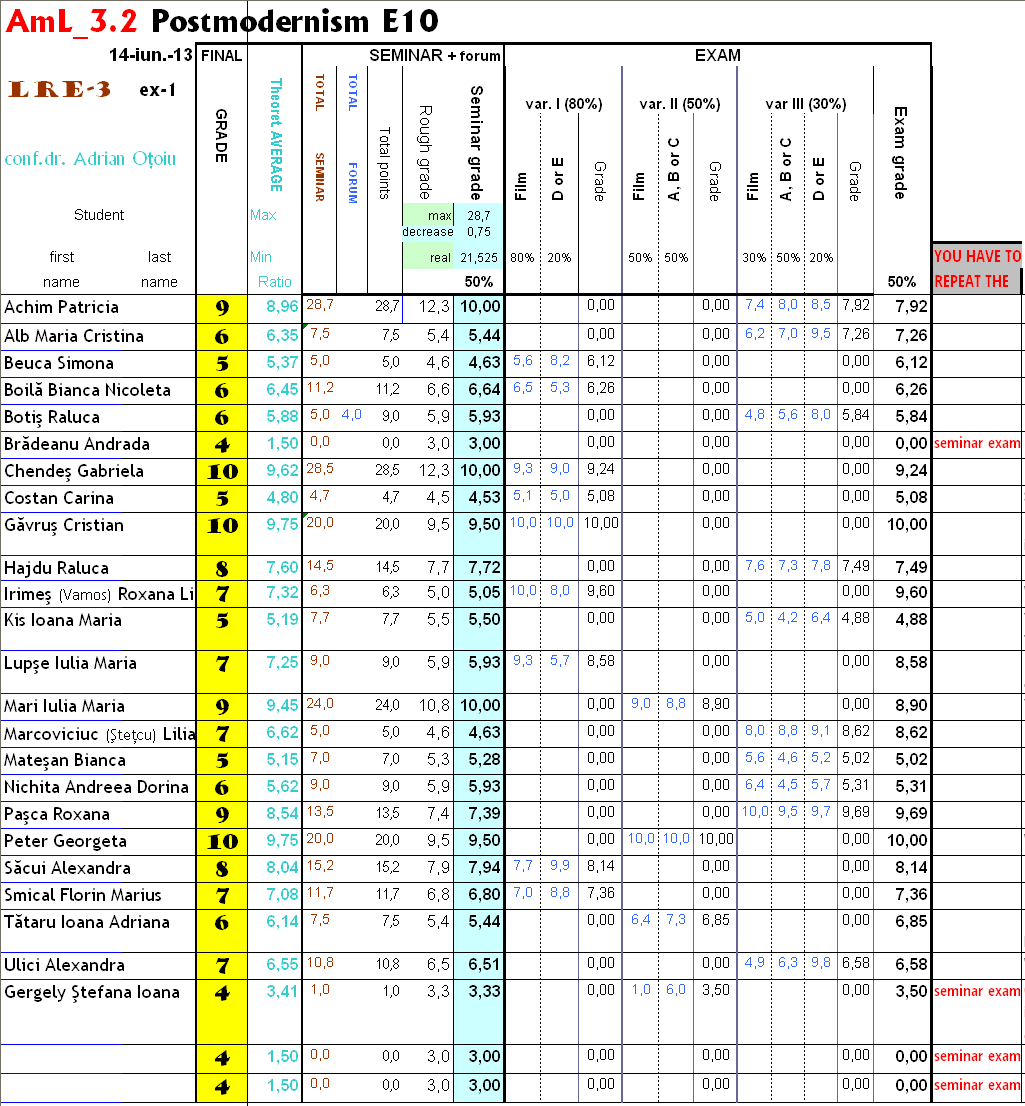Click student name 'Mari Iulia Maria'
Image resolution: width=1025 pixels, height=1106 pixels.
(63, 707)
